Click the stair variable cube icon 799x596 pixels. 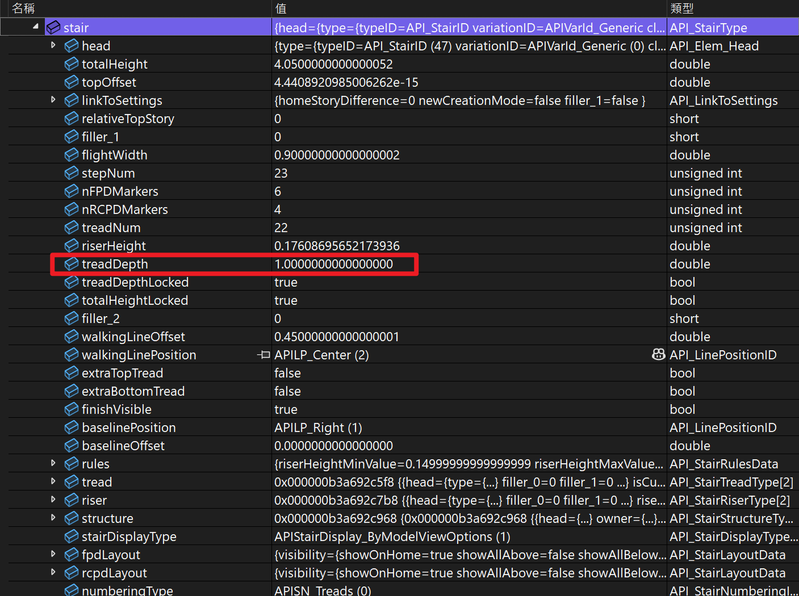point(53,28)
